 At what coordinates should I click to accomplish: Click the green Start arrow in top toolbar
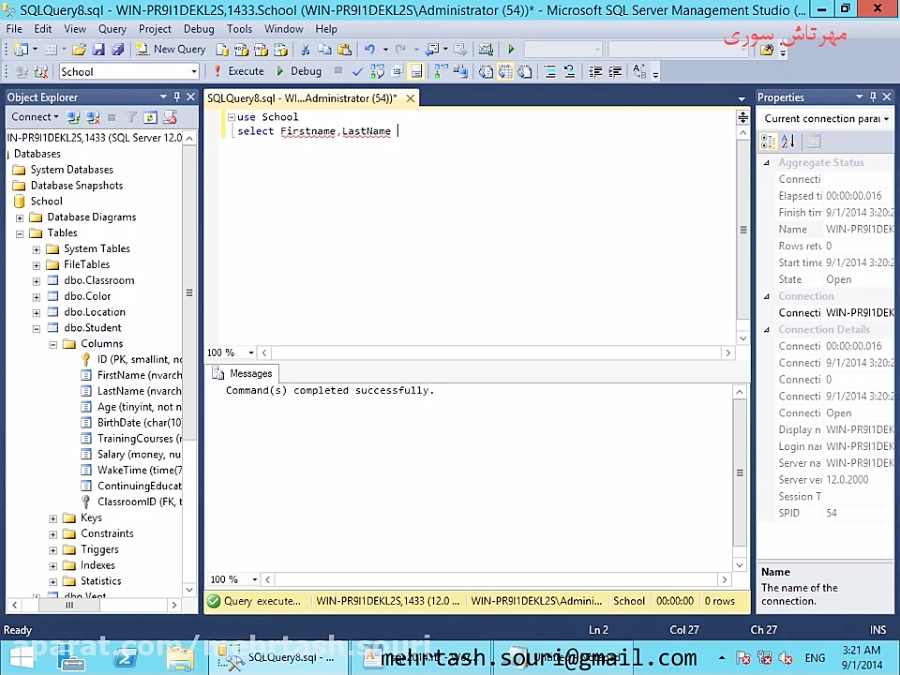click(511, 49)
